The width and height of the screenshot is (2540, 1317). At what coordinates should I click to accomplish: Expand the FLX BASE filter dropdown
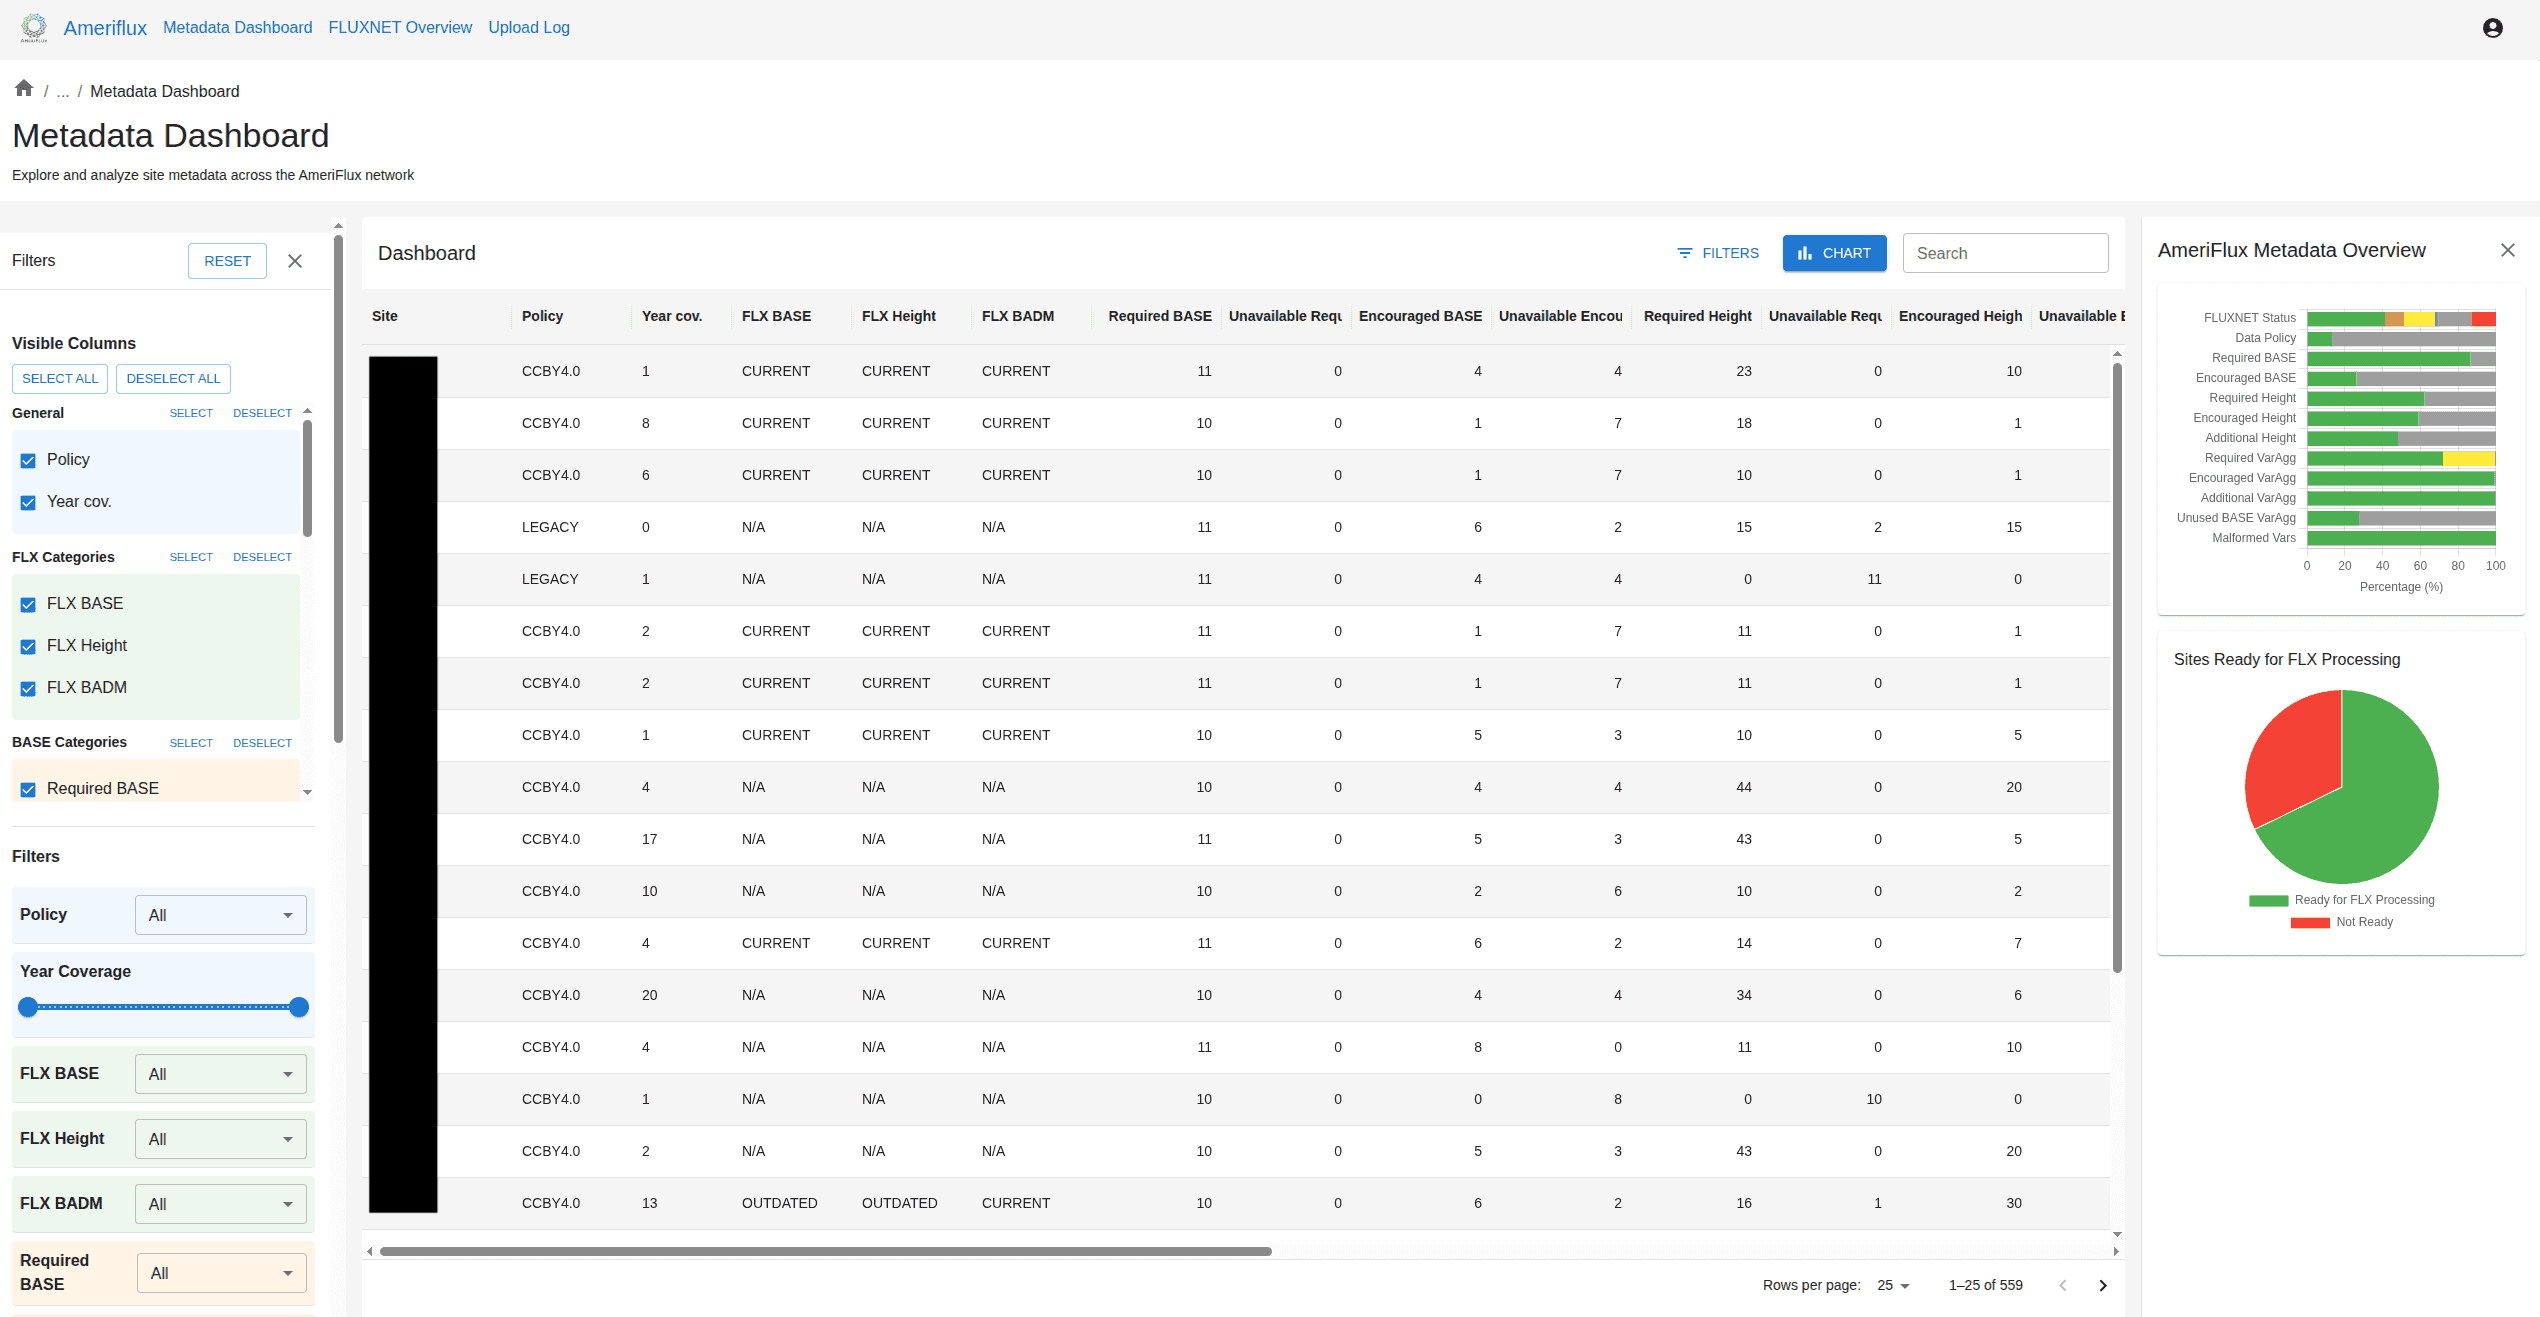click(220, 1074)
